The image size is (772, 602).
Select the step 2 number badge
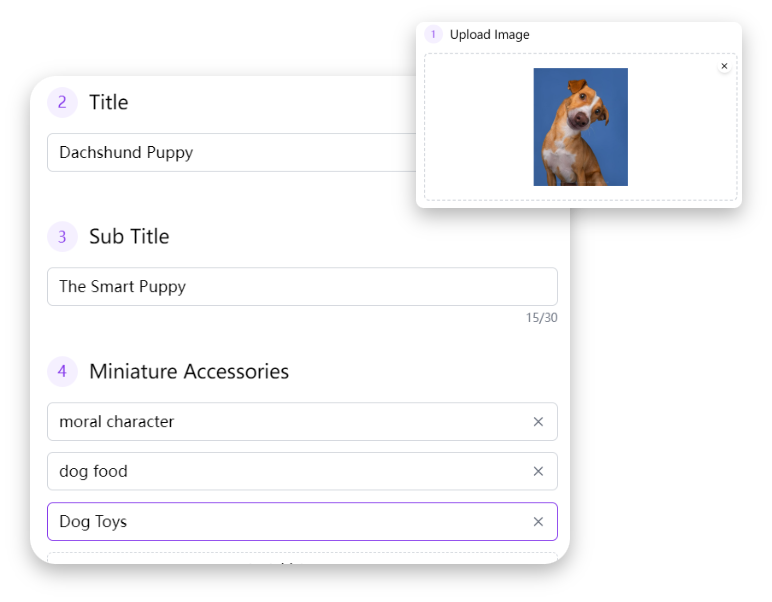[62, 102]
